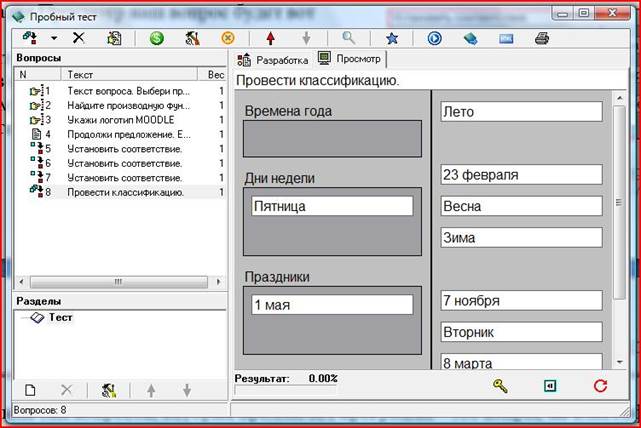Image resolution: width=641 pixels, height=428 pixels.
Task: Click the N column header
Action: click(38, 74)
